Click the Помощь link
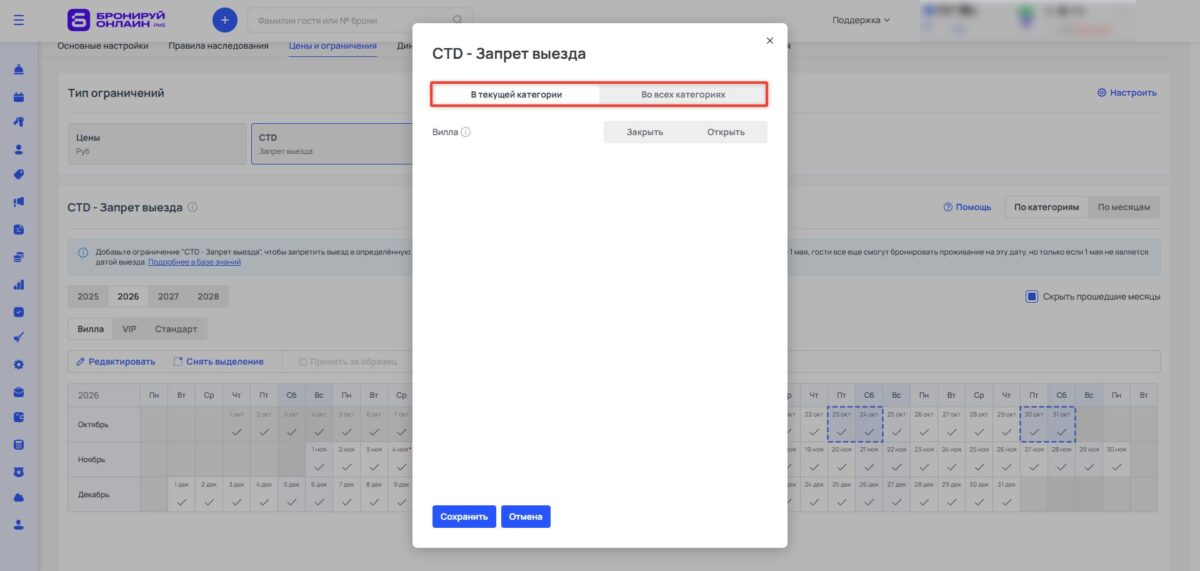 click(x=967, y=207)
